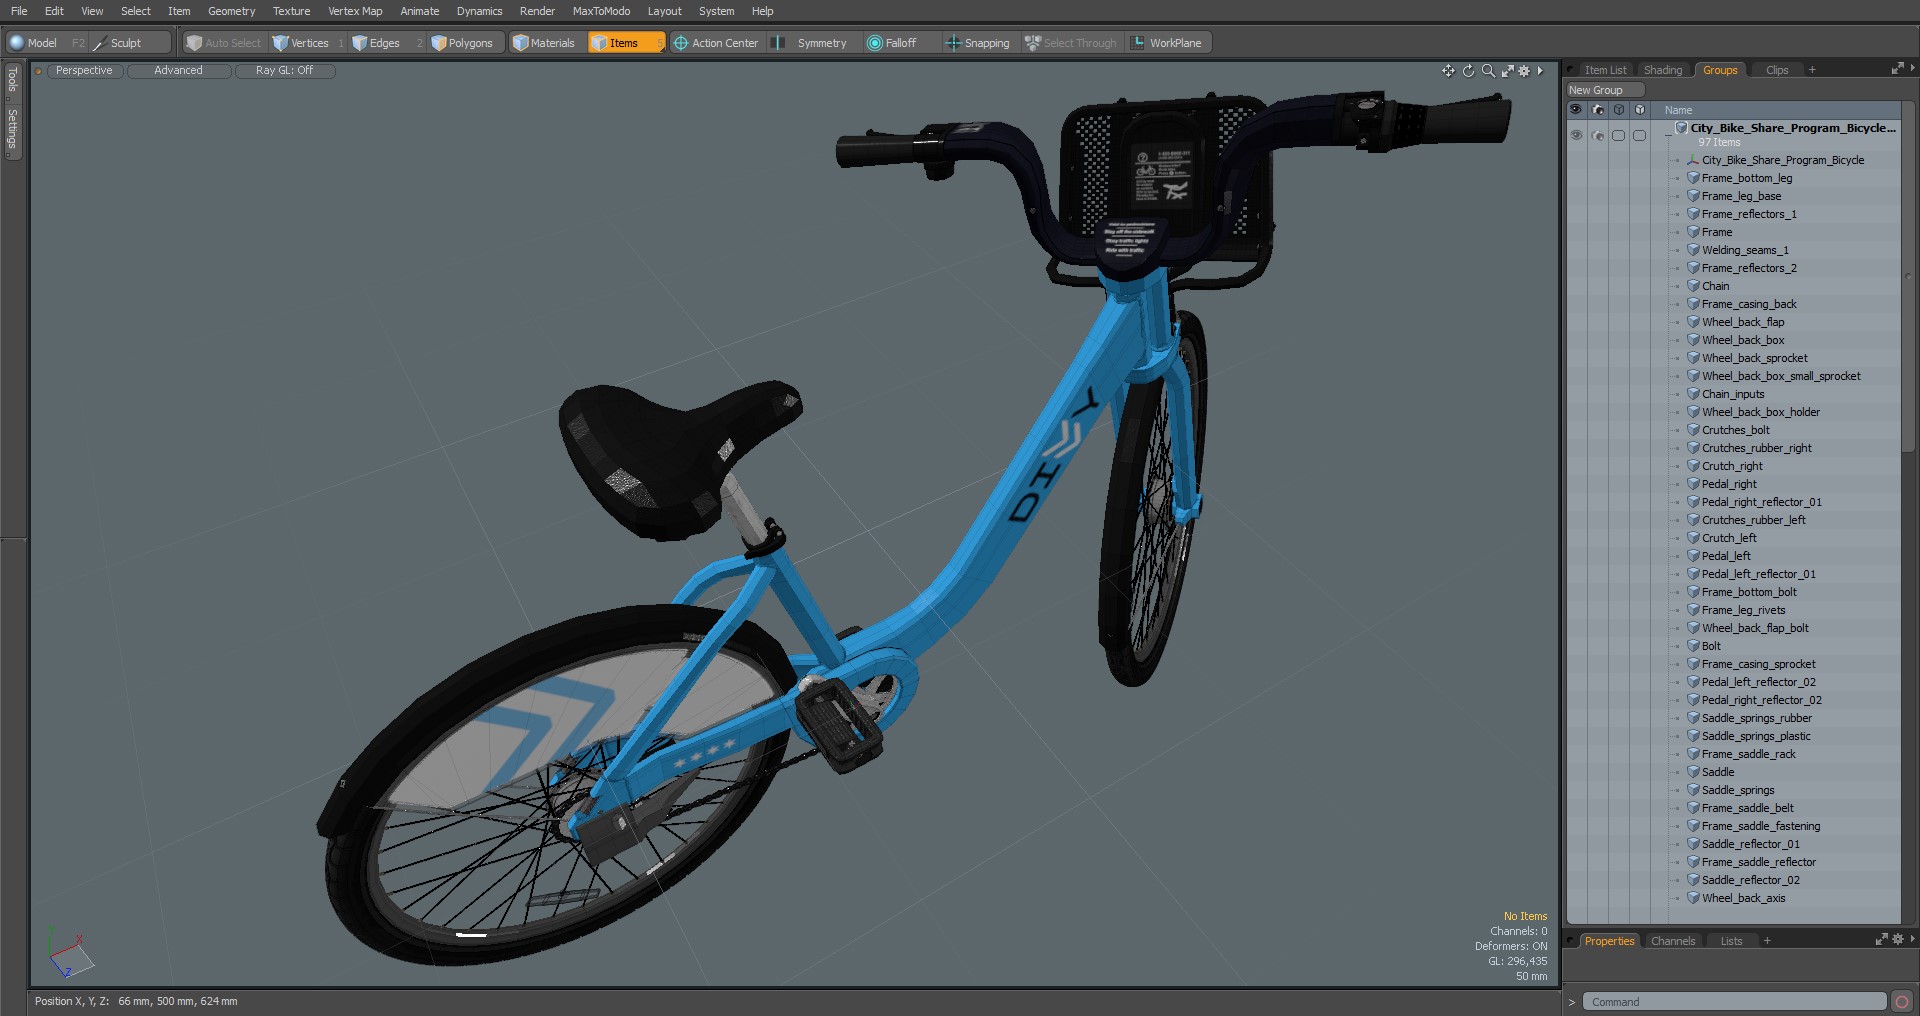The height and width of the screenshot is (1016, 1920).
Task: Add a new tab next to Clips
Action: coord(1812,70)
